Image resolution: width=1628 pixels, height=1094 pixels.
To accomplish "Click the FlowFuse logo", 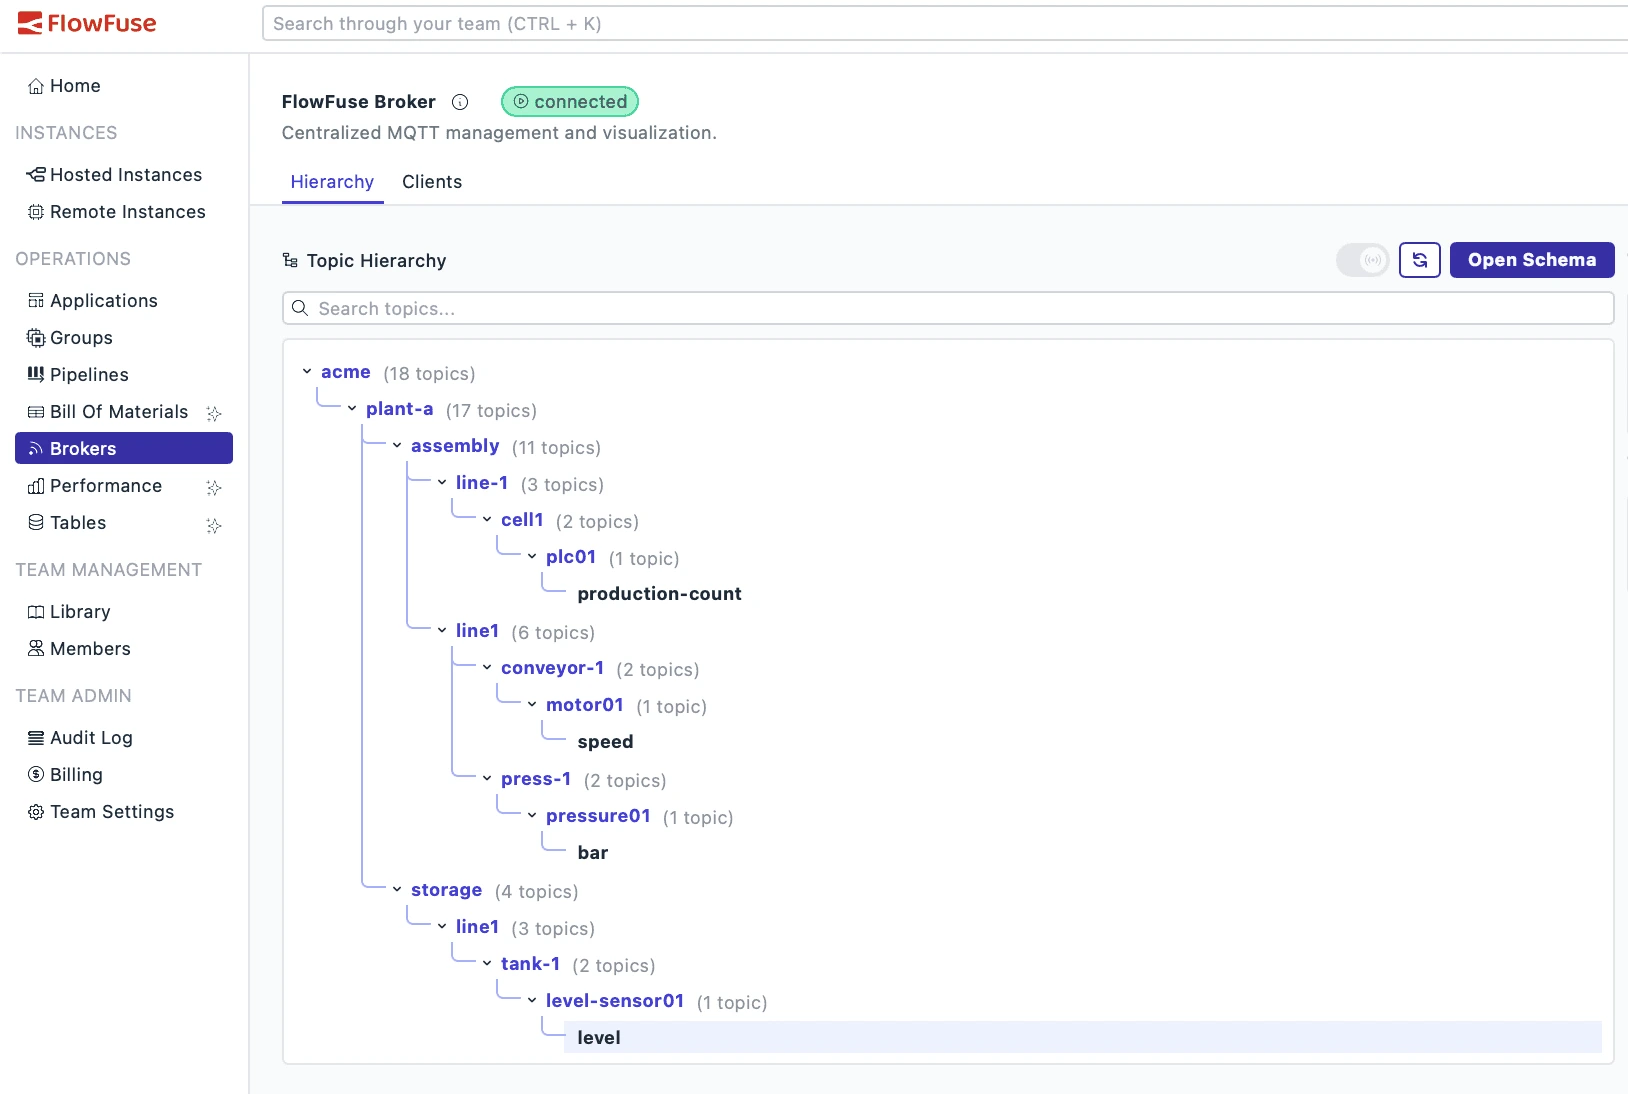I will point(87,23).
